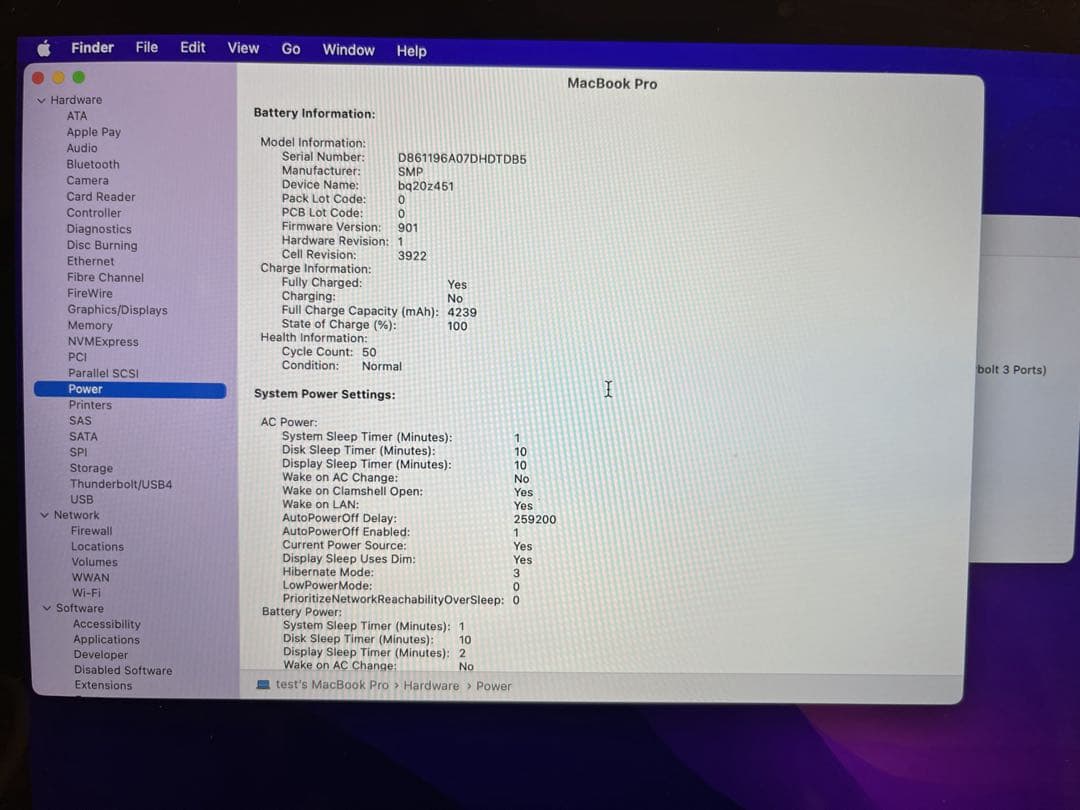
Task: Collapse the Hardware section
Action: pos(43,99)
